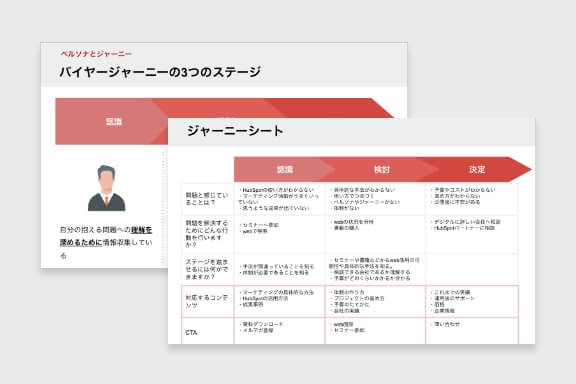
Task: Select the 'メルマガ登録' CTA bullet
Action: click(256, 330)
